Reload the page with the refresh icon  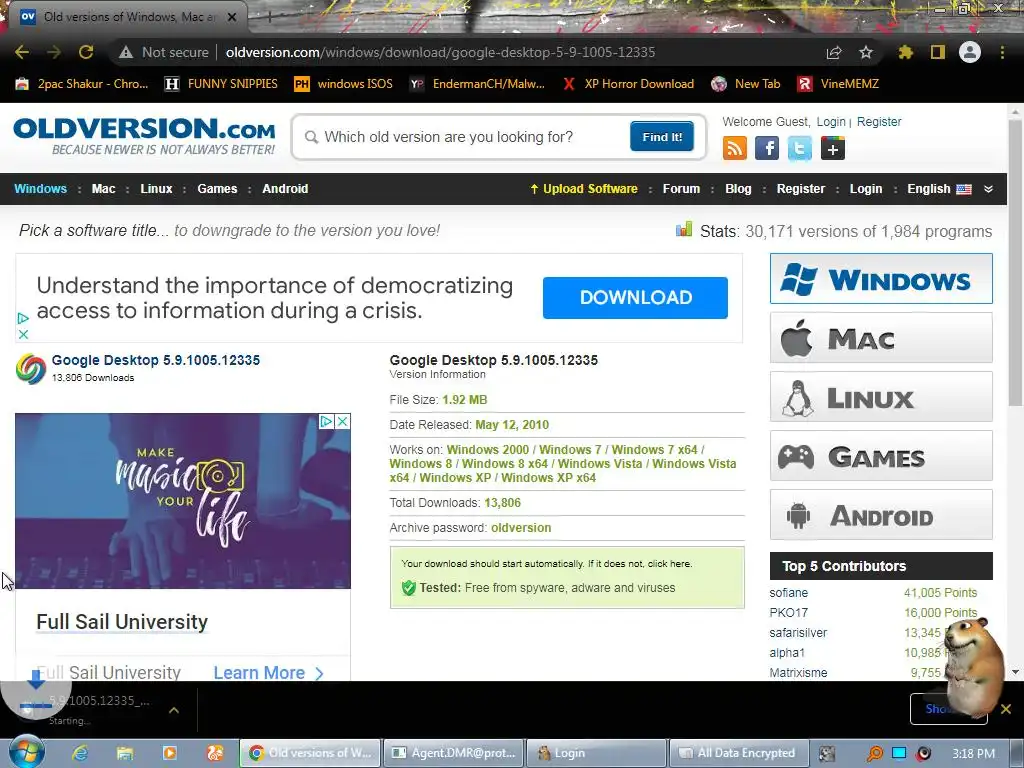86,52
